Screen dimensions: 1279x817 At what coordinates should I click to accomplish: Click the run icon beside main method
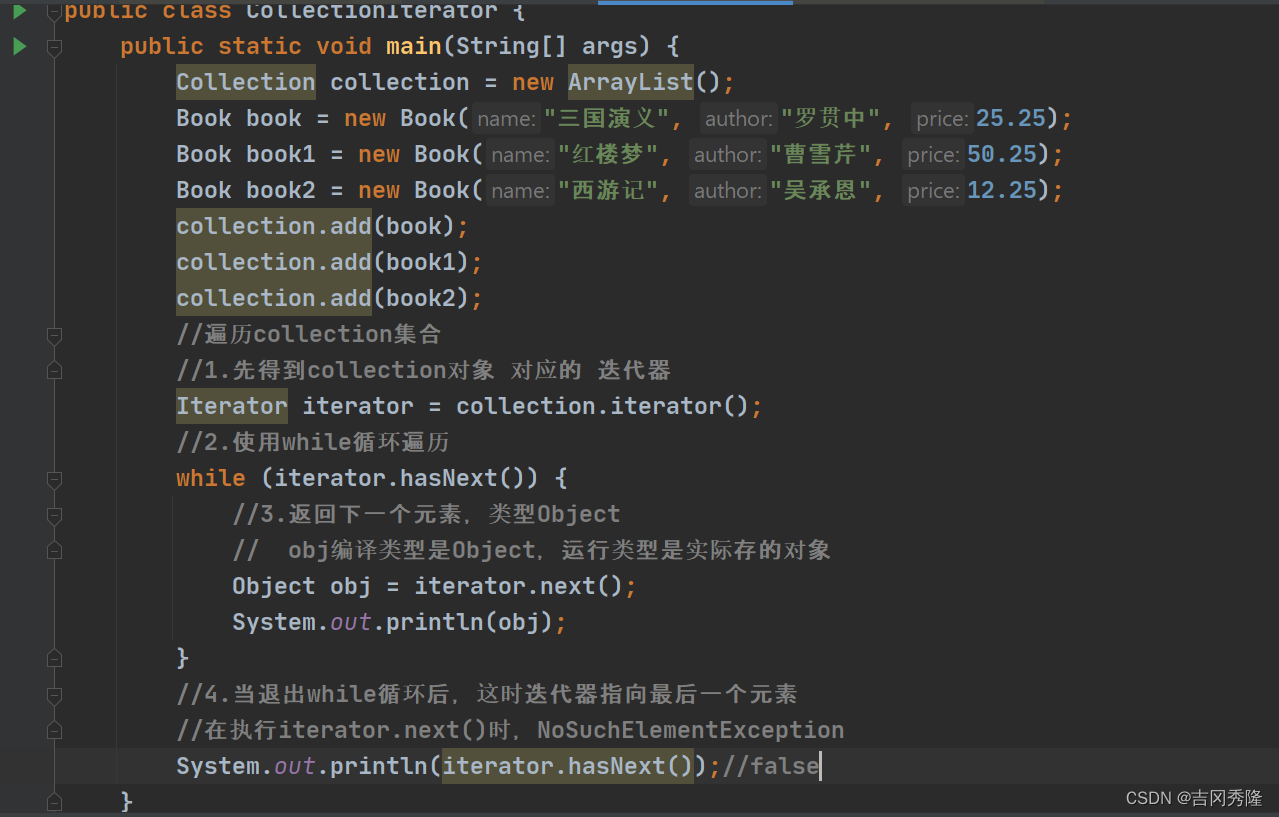[x=19, y=46]
